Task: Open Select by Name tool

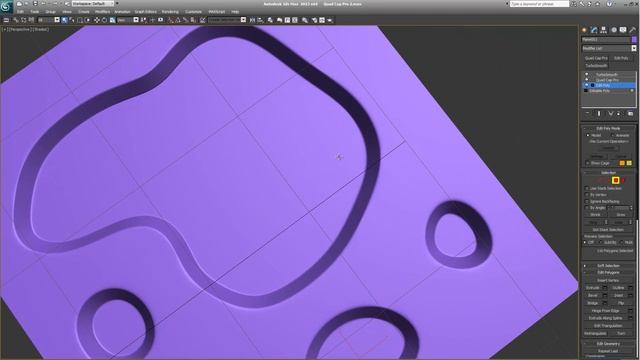Action: click(72, 20)
